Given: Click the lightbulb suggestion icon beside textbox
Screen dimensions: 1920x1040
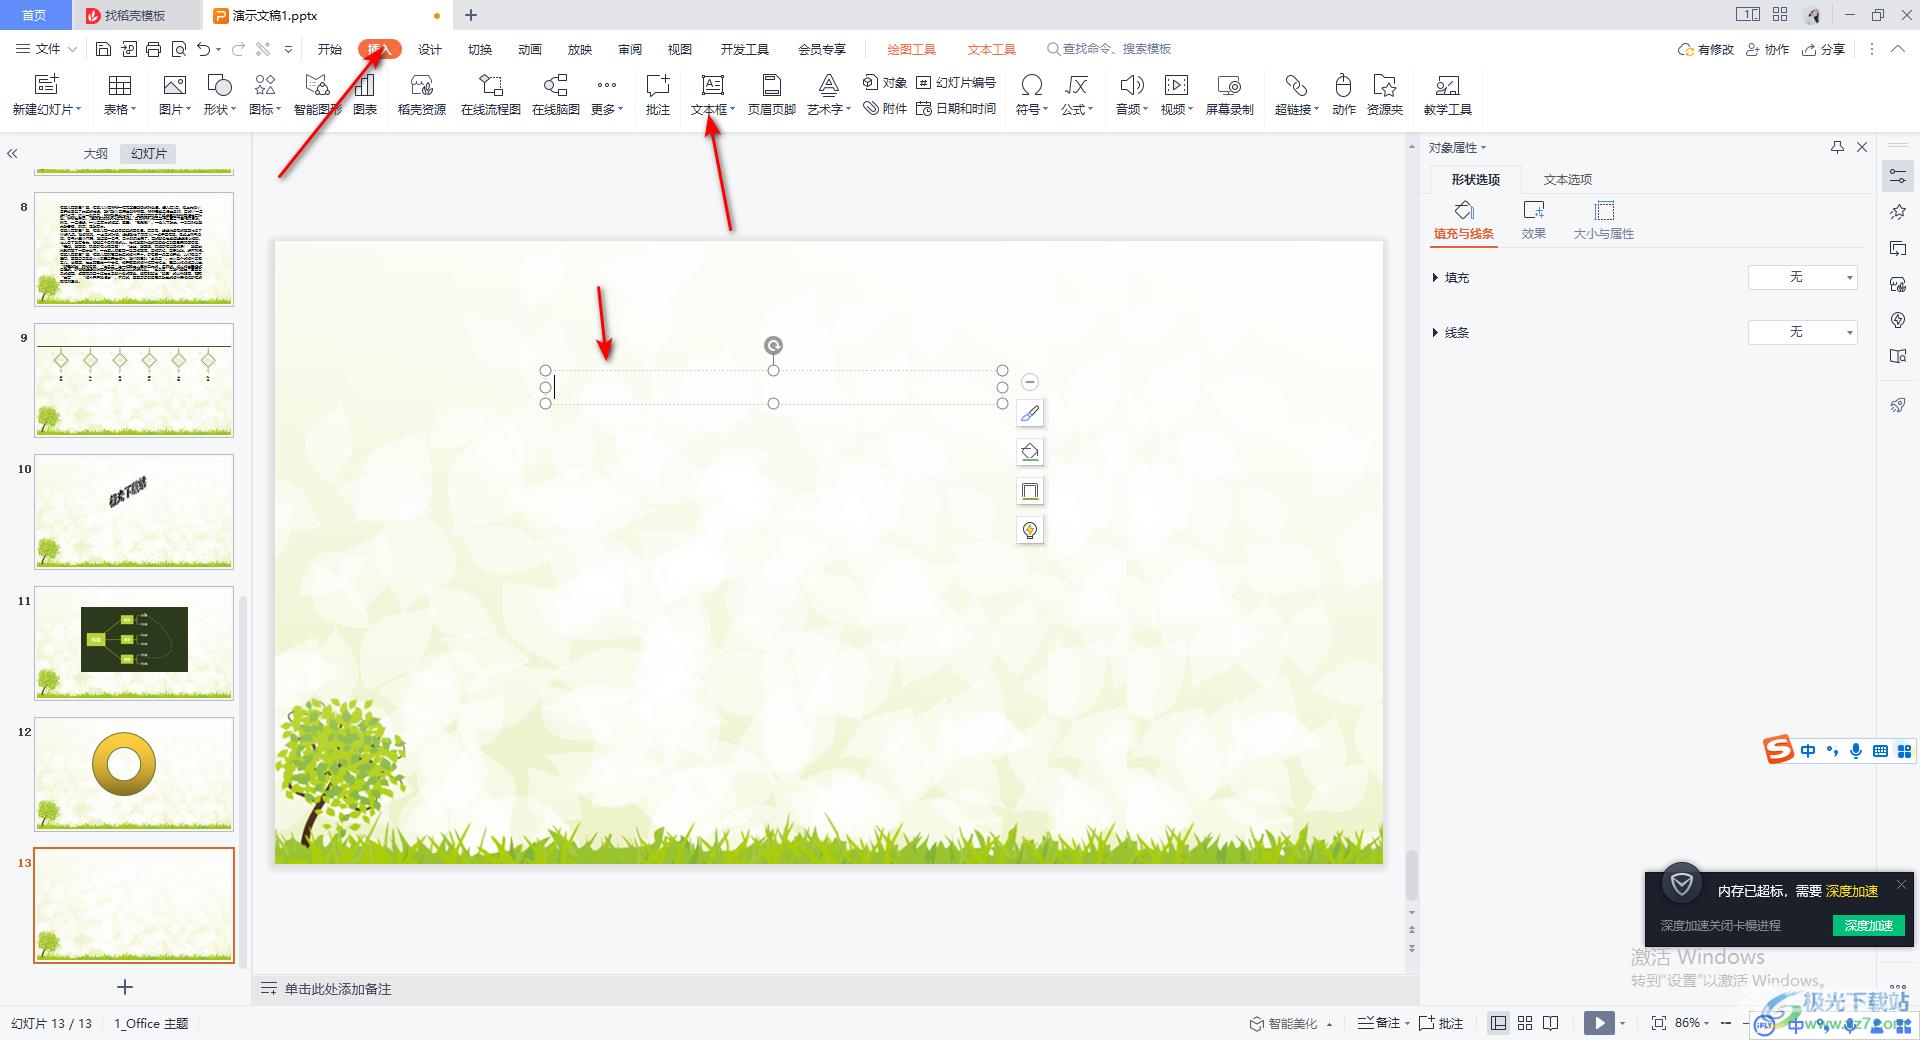Looking at the screenshot, I should (1029, 530).
